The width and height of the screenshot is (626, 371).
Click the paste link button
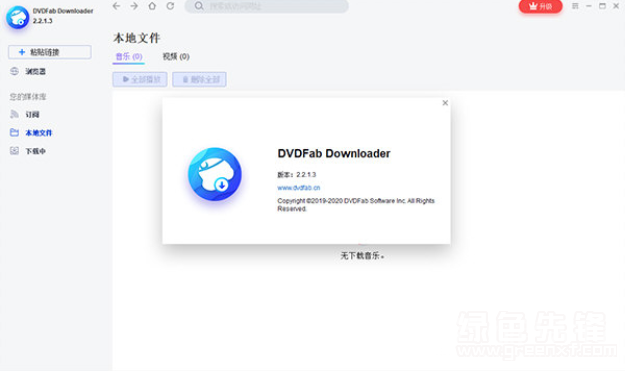click(x=50, y=52)
